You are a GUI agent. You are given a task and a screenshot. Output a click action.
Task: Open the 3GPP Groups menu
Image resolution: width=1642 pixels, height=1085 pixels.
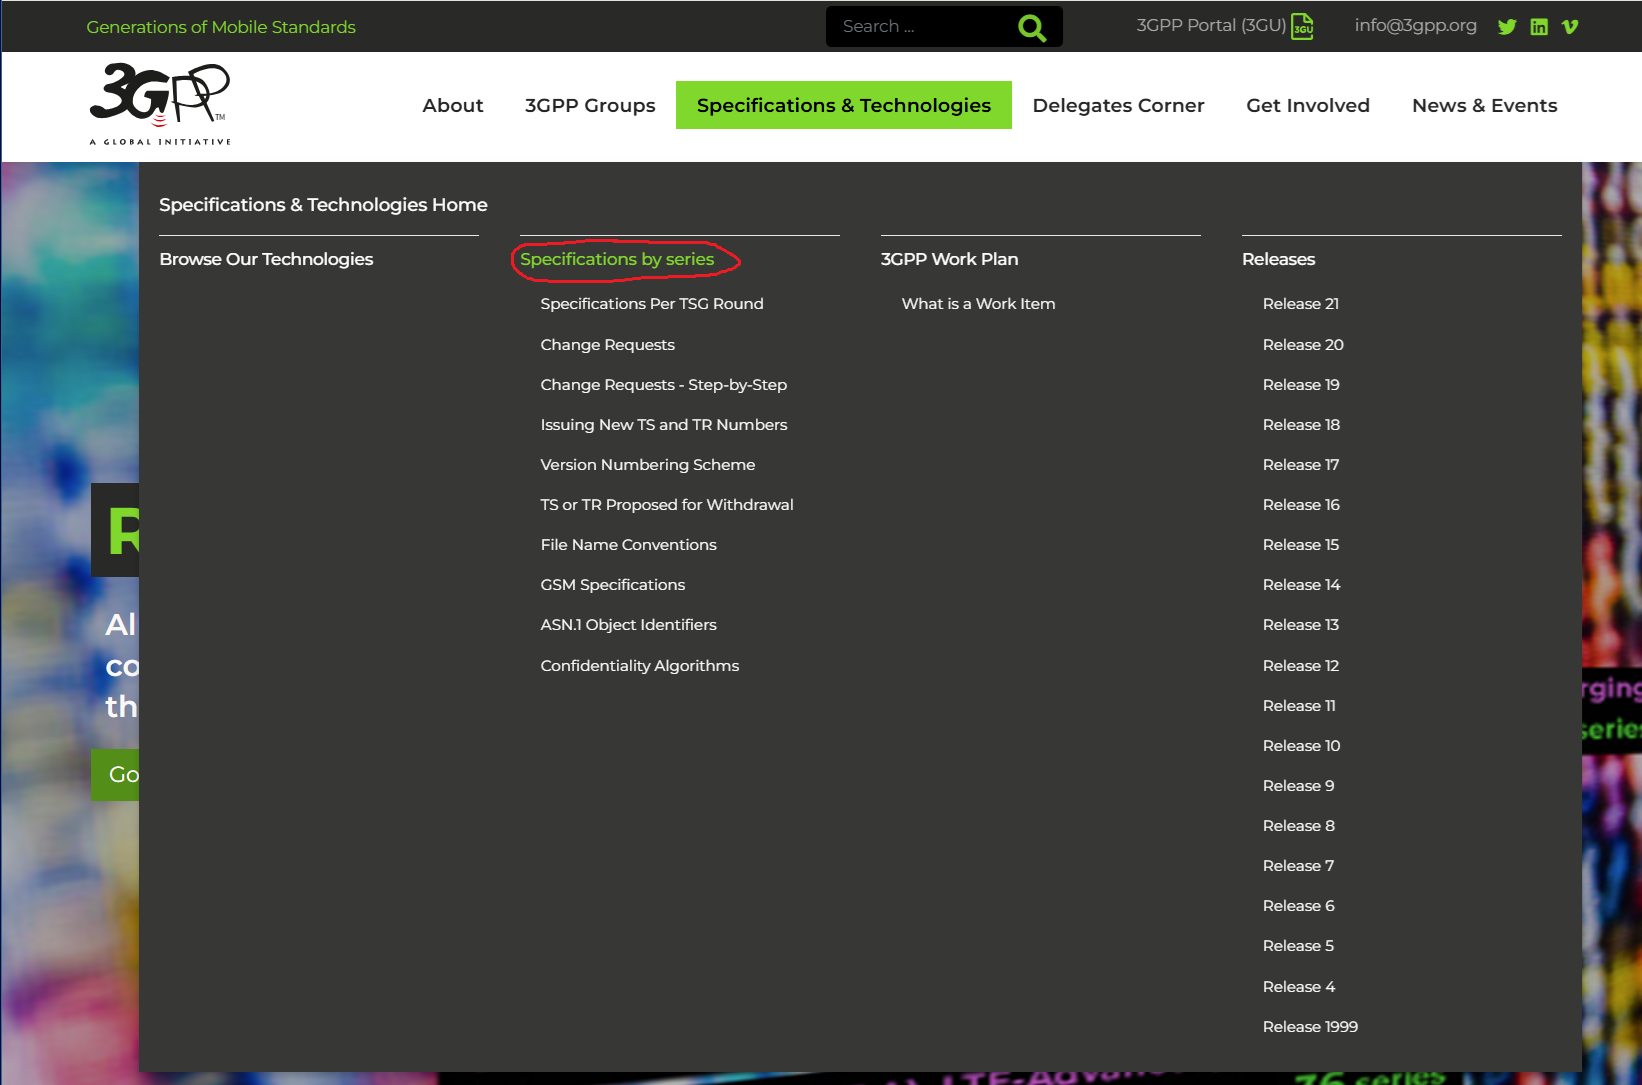click(590, 105)
